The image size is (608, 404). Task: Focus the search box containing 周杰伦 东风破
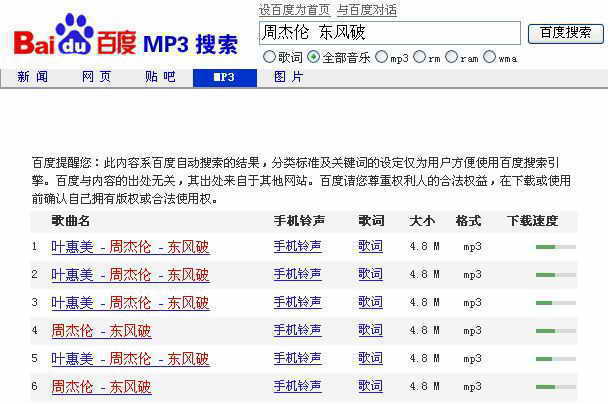coord(390,33)
